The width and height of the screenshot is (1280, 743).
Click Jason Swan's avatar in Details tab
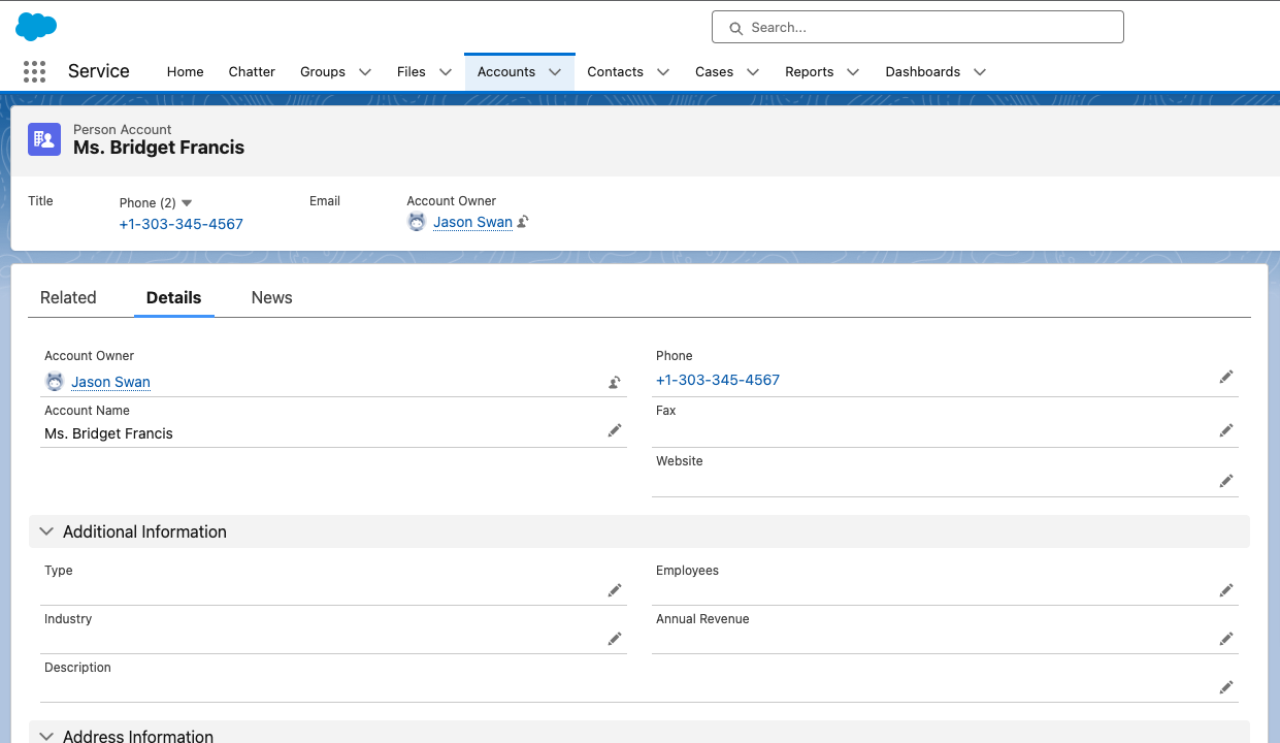click(55, 382)
